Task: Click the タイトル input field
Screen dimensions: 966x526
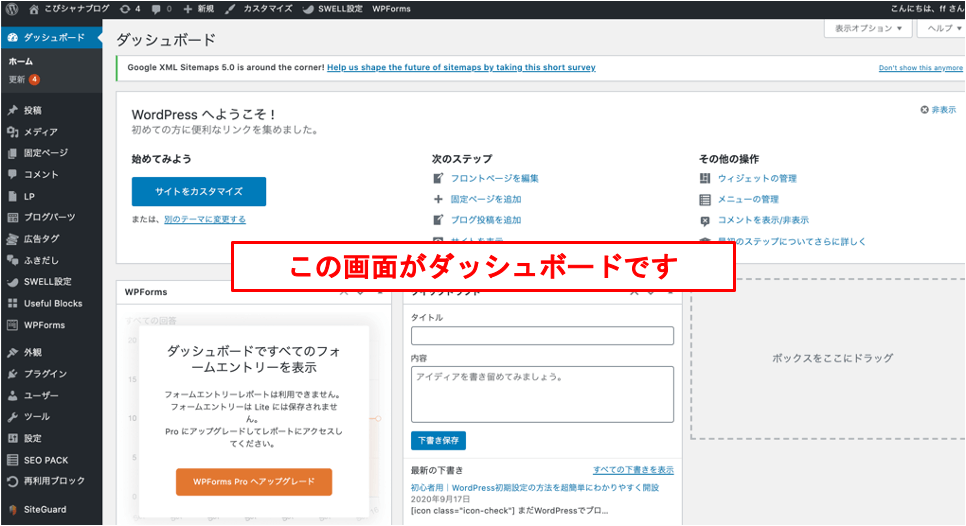Action: coord(542,336)
